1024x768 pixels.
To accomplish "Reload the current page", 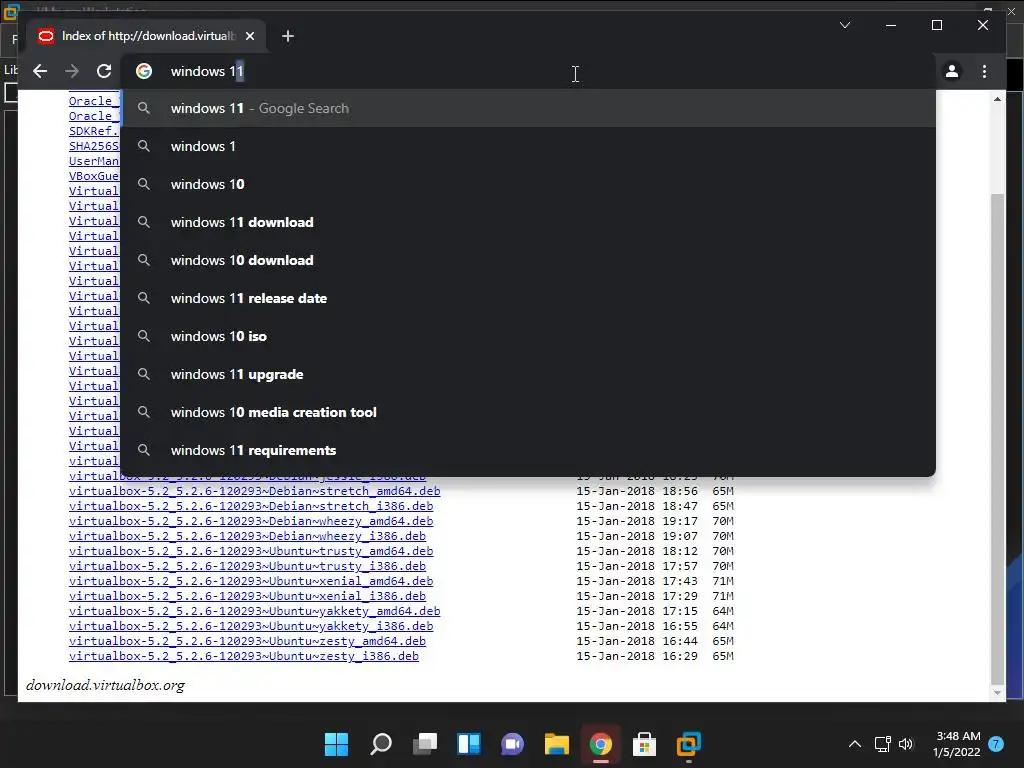I will click(x=104, y=71).
